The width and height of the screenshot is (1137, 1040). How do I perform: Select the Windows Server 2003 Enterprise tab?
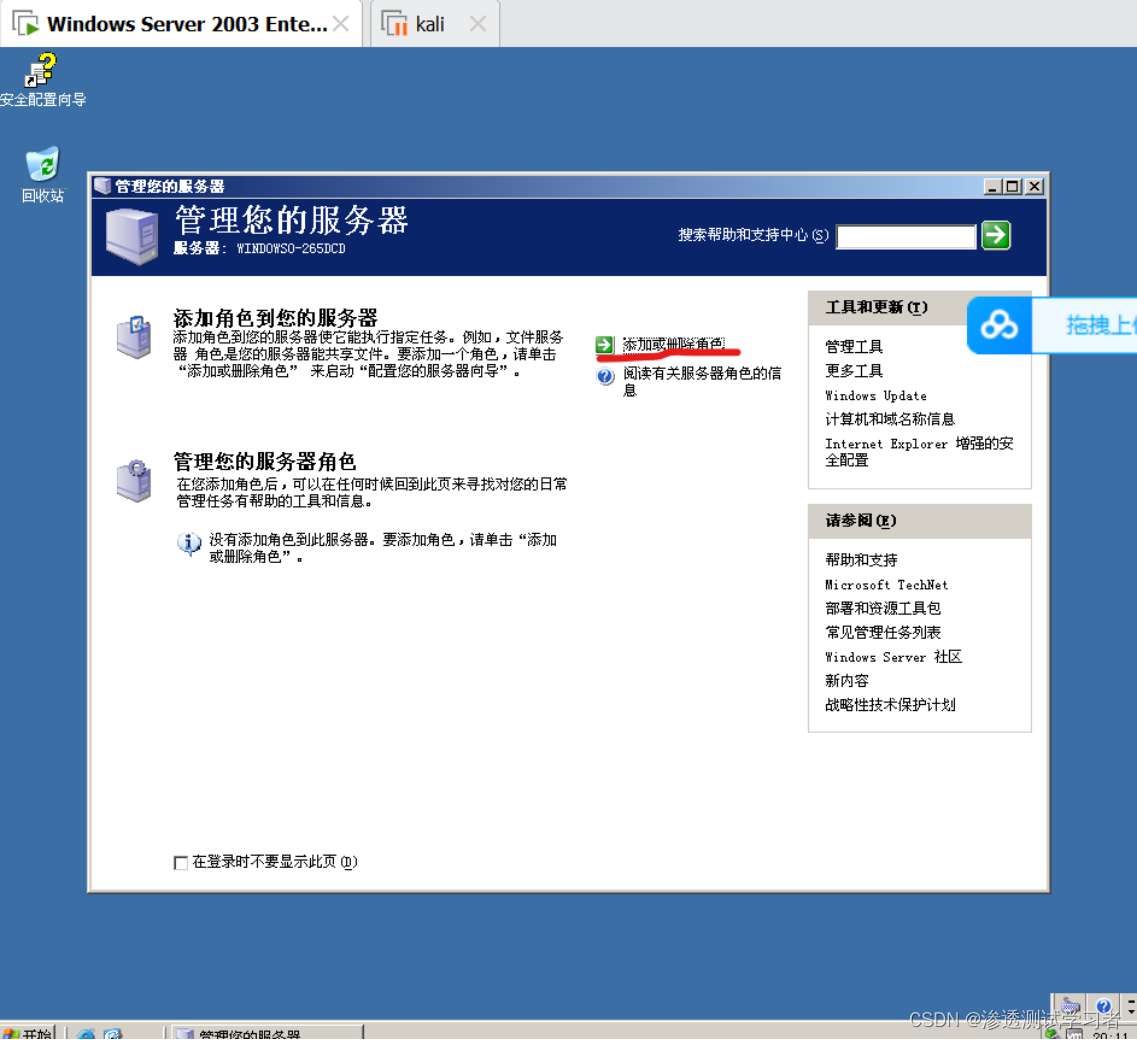click(181, 24)
